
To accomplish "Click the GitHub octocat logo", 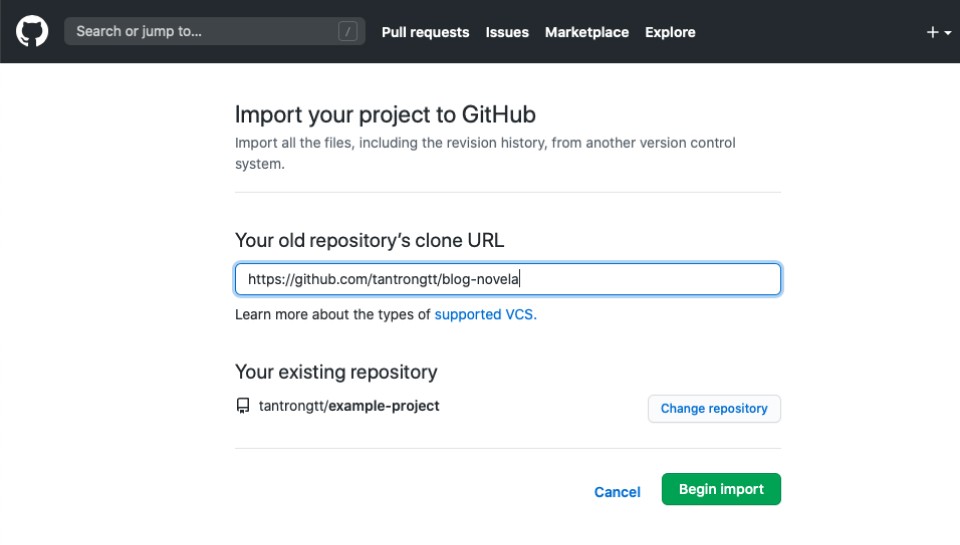I will click(32, 31).
